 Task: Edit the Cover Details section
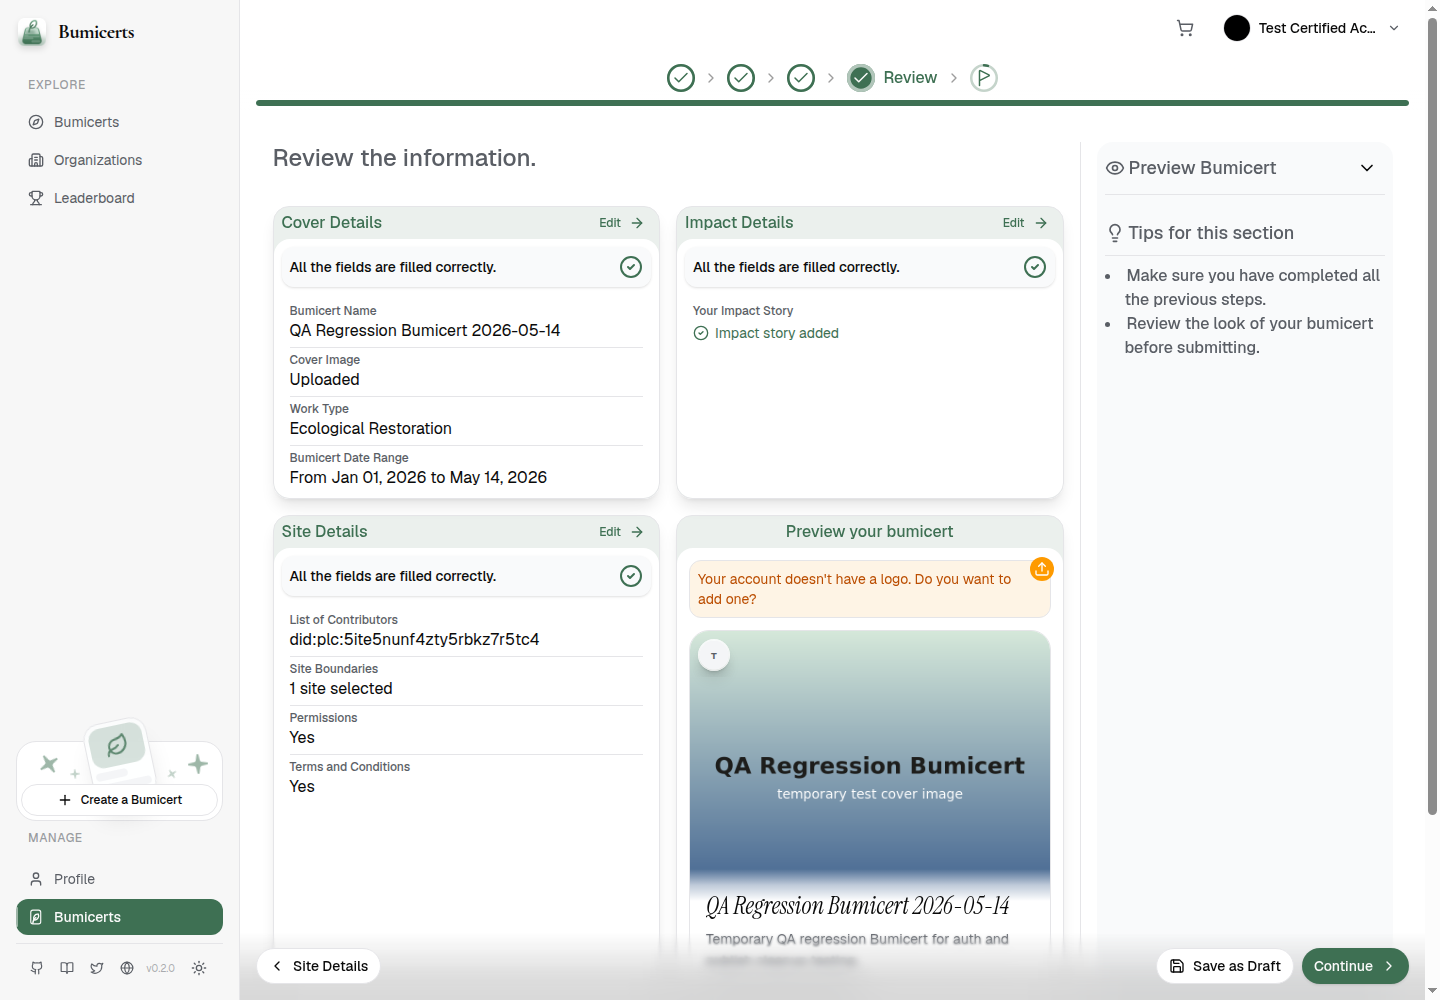[x=621, y=223]
